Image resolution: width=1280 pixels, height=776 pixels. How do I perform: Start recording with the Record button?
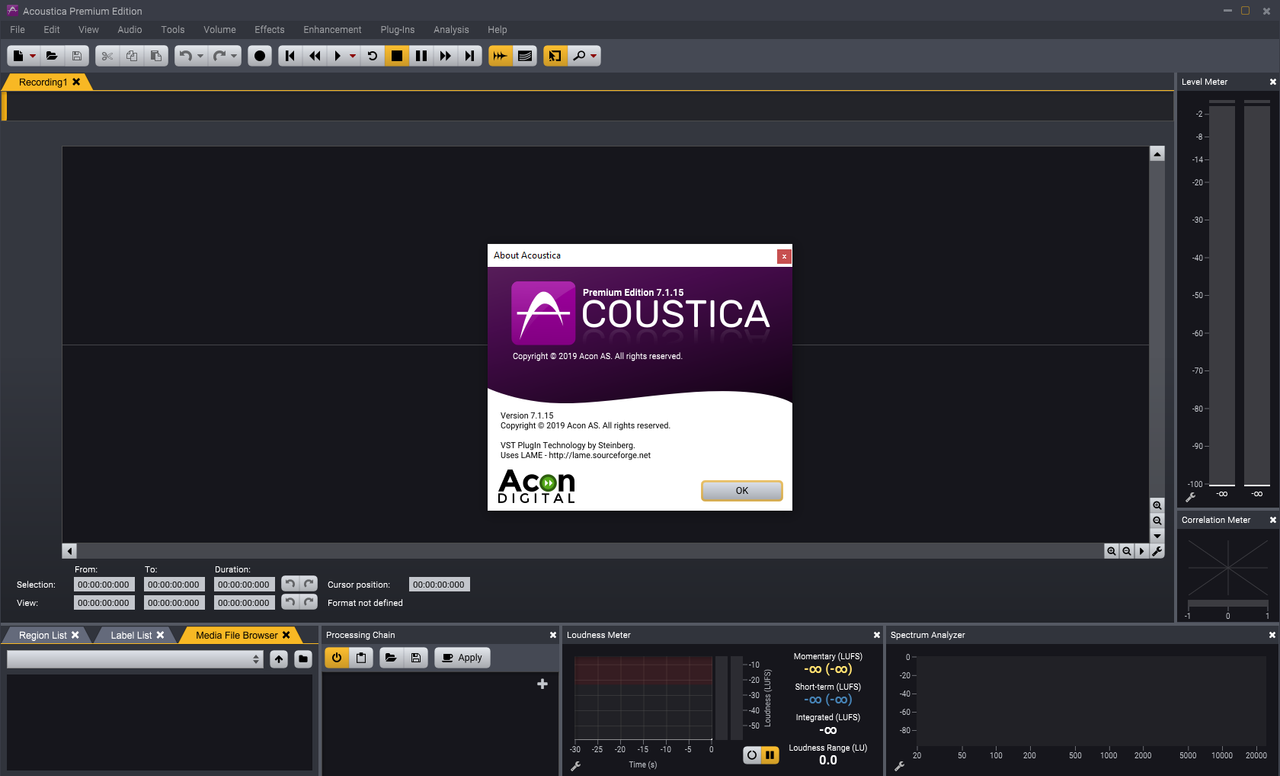(x=260, y=56)
